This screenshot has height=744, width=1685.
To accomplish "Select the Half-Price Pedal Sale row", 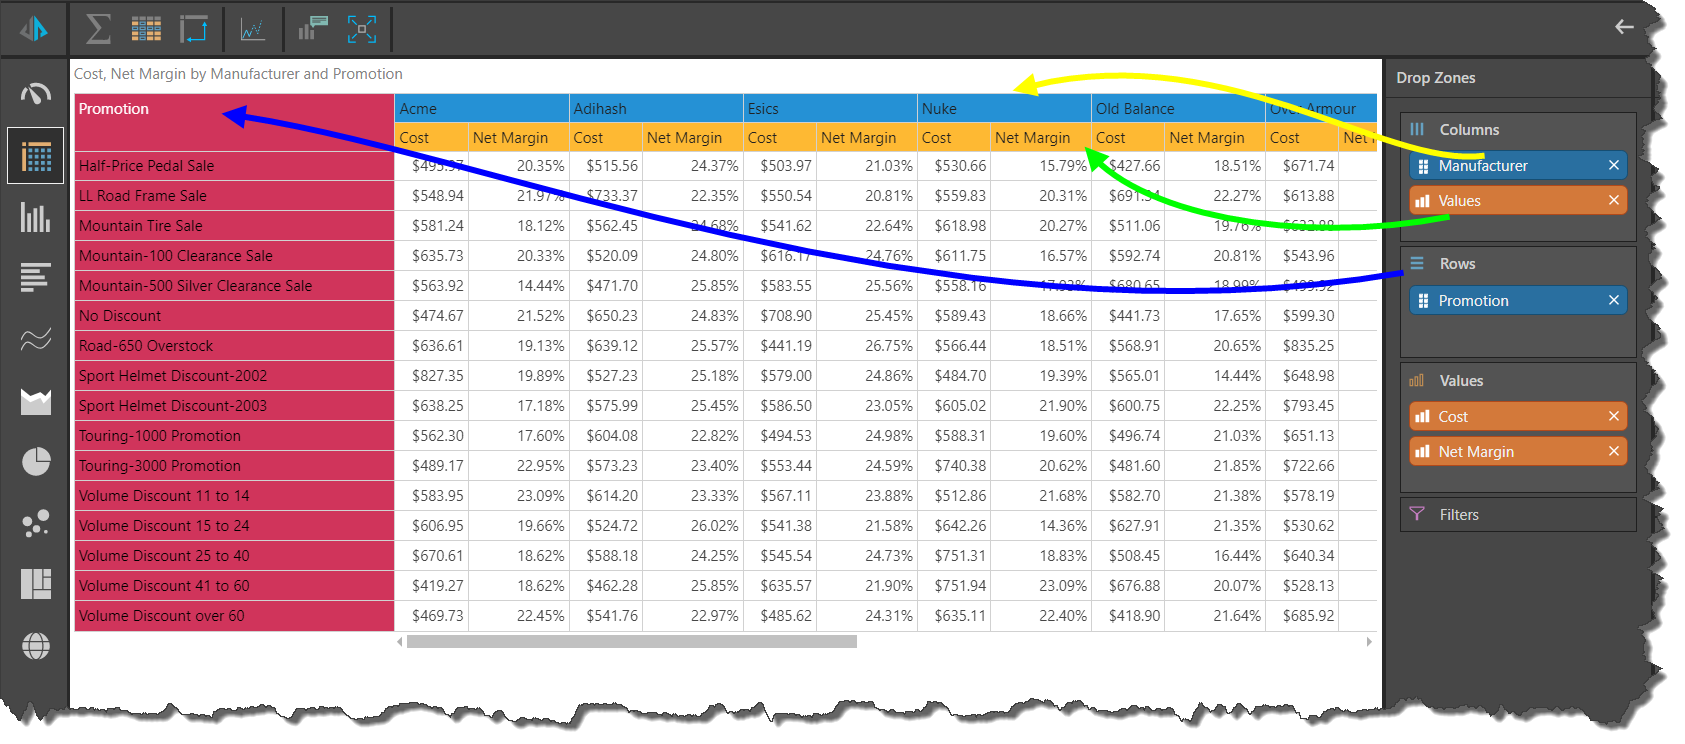I will click(234, 166).
